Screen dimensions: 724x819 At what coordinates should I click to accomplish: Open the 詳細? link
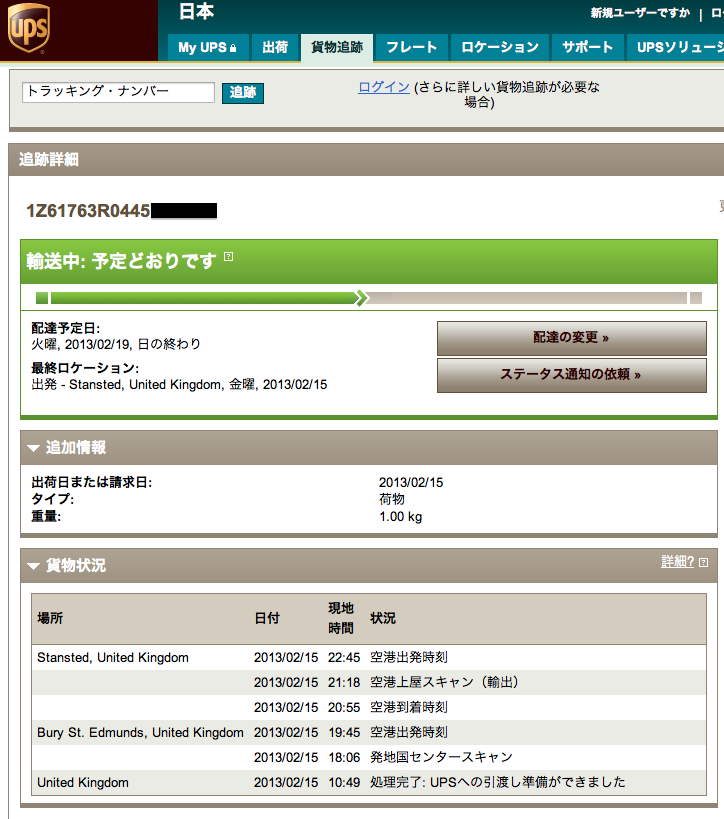tap(677, 562)
